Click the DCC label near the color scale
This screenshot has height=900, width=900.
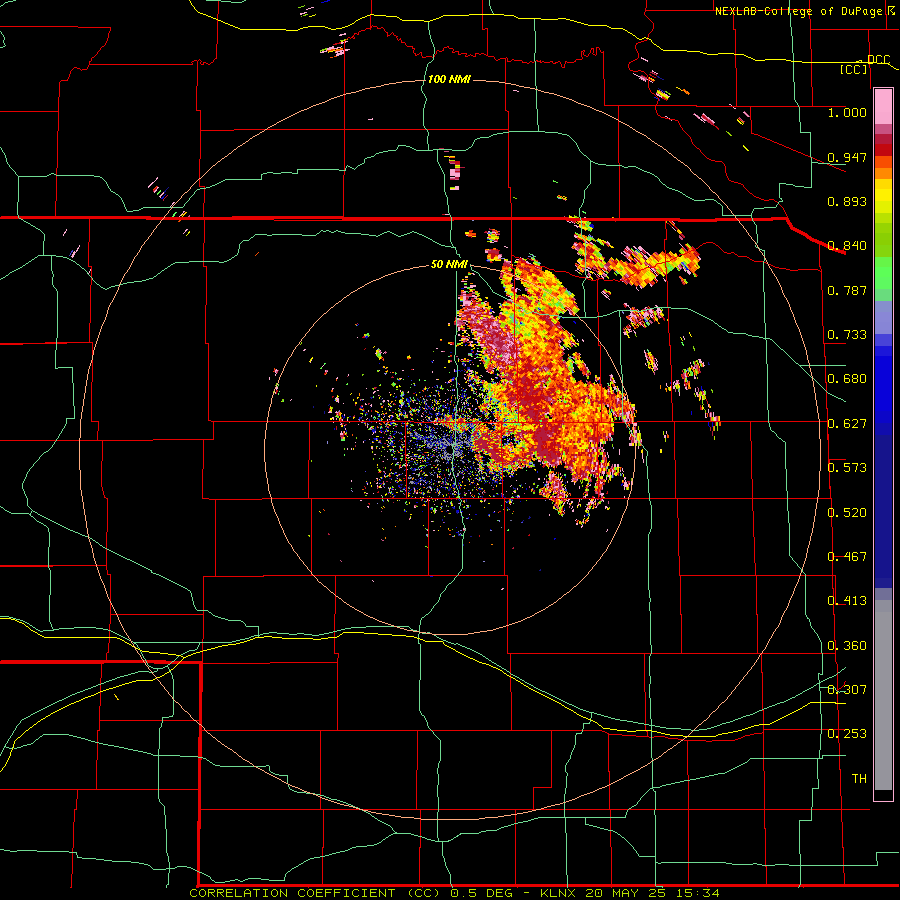(x=878, y=60)
